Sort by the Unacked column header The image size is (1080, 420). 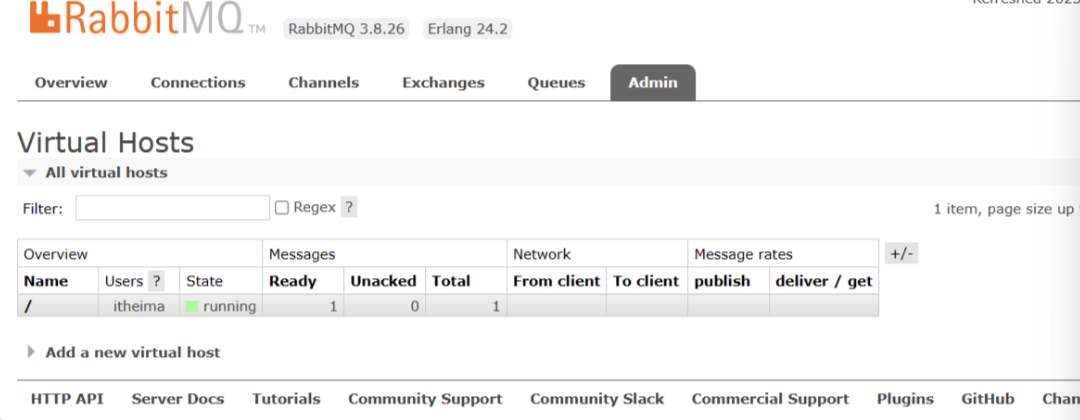point(384,281)
